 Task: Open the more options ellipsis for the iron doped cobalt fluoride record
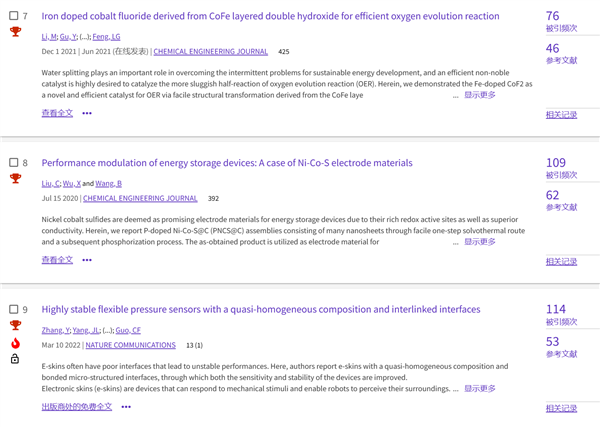coord(87,114)
